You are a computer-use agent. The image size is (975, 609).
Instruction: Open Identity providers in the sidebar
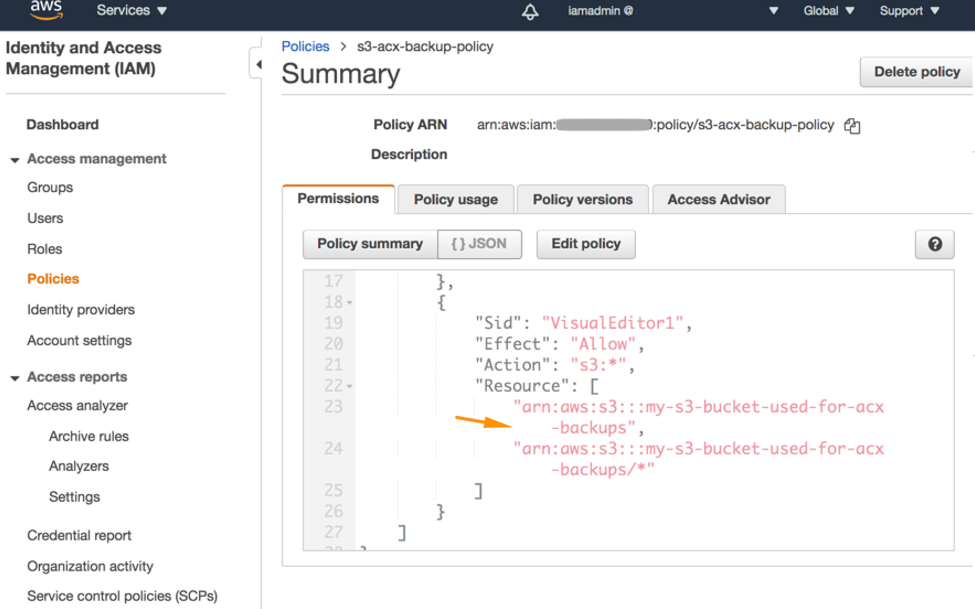point(81,310)
